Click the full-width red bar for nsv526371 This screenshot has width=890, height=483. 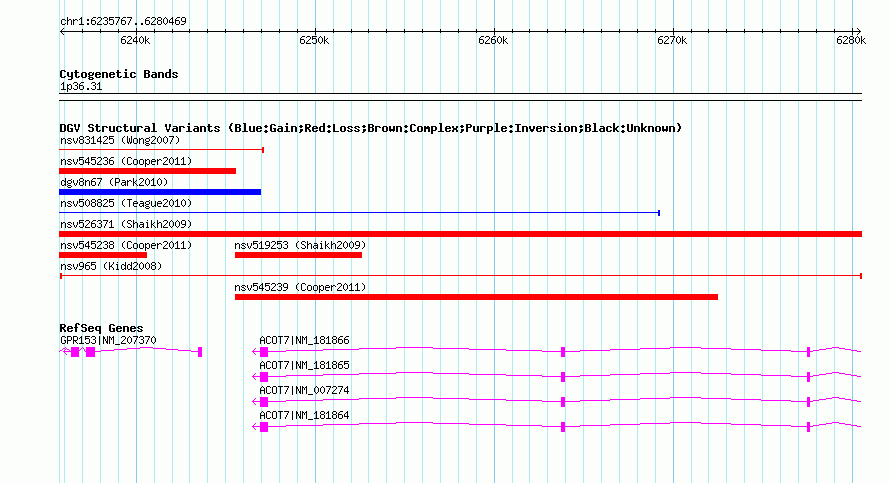click(461, 234)
